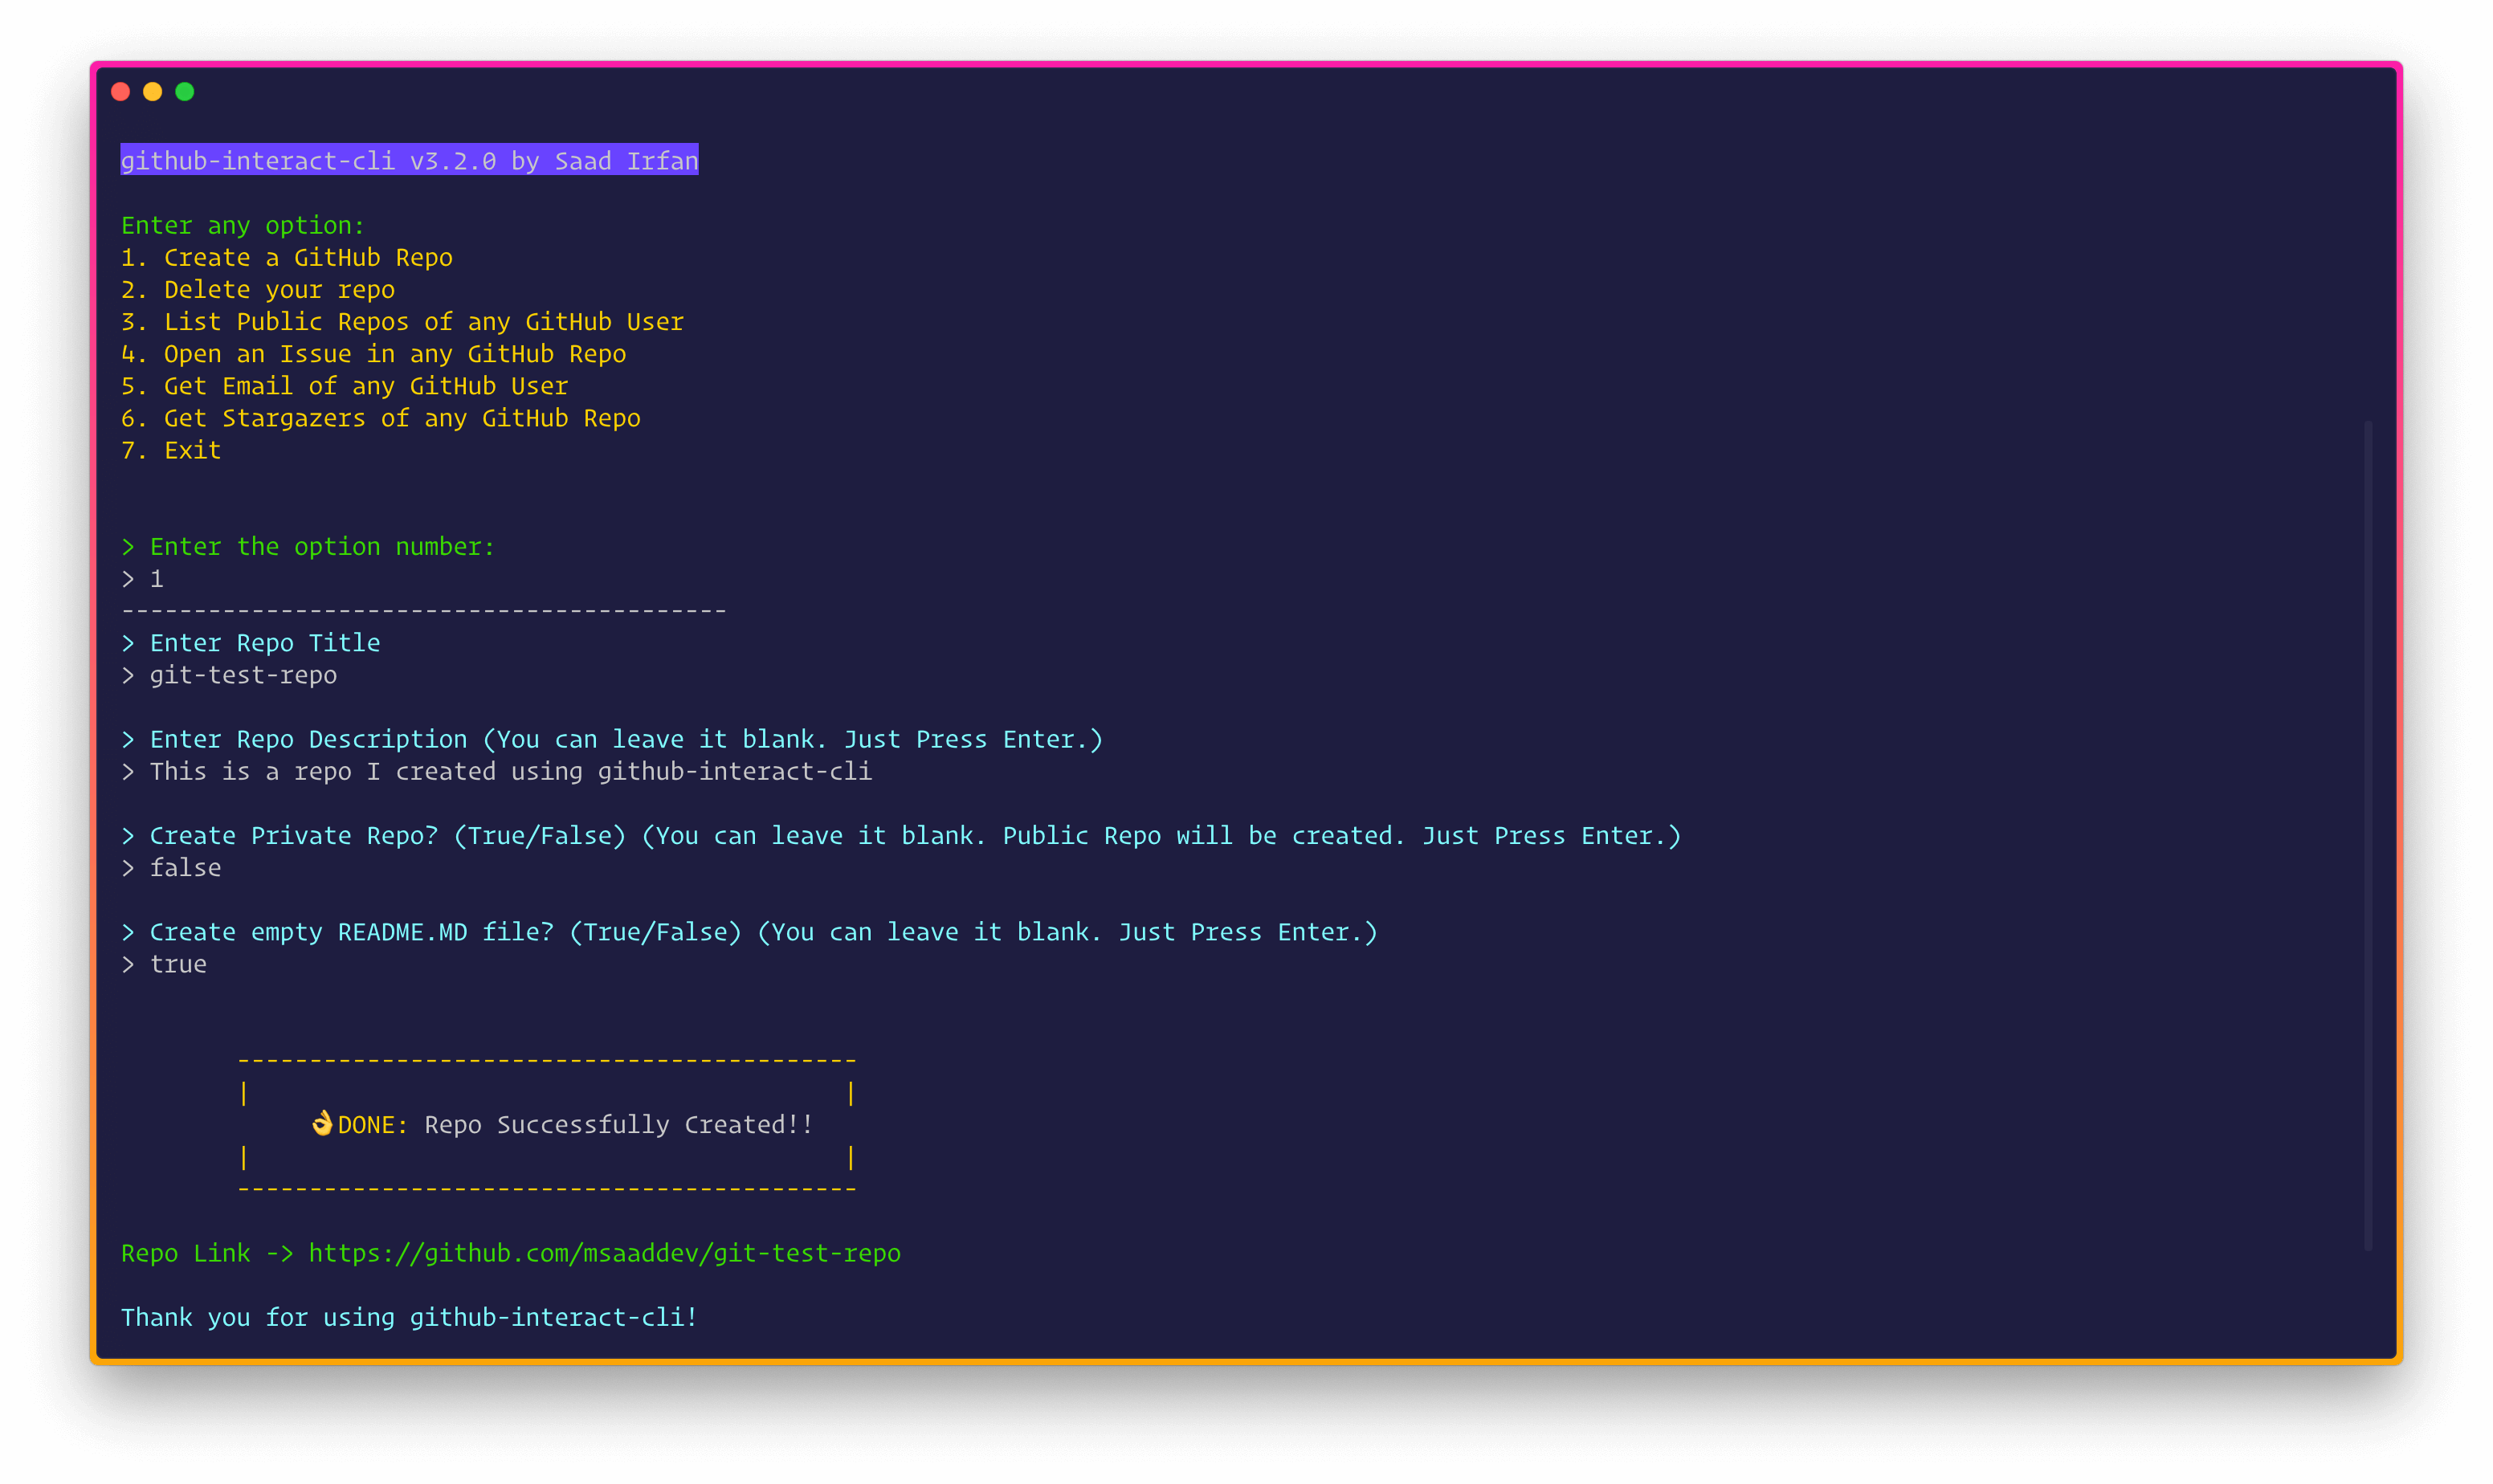Click the red close window dot

coord(121,92)
